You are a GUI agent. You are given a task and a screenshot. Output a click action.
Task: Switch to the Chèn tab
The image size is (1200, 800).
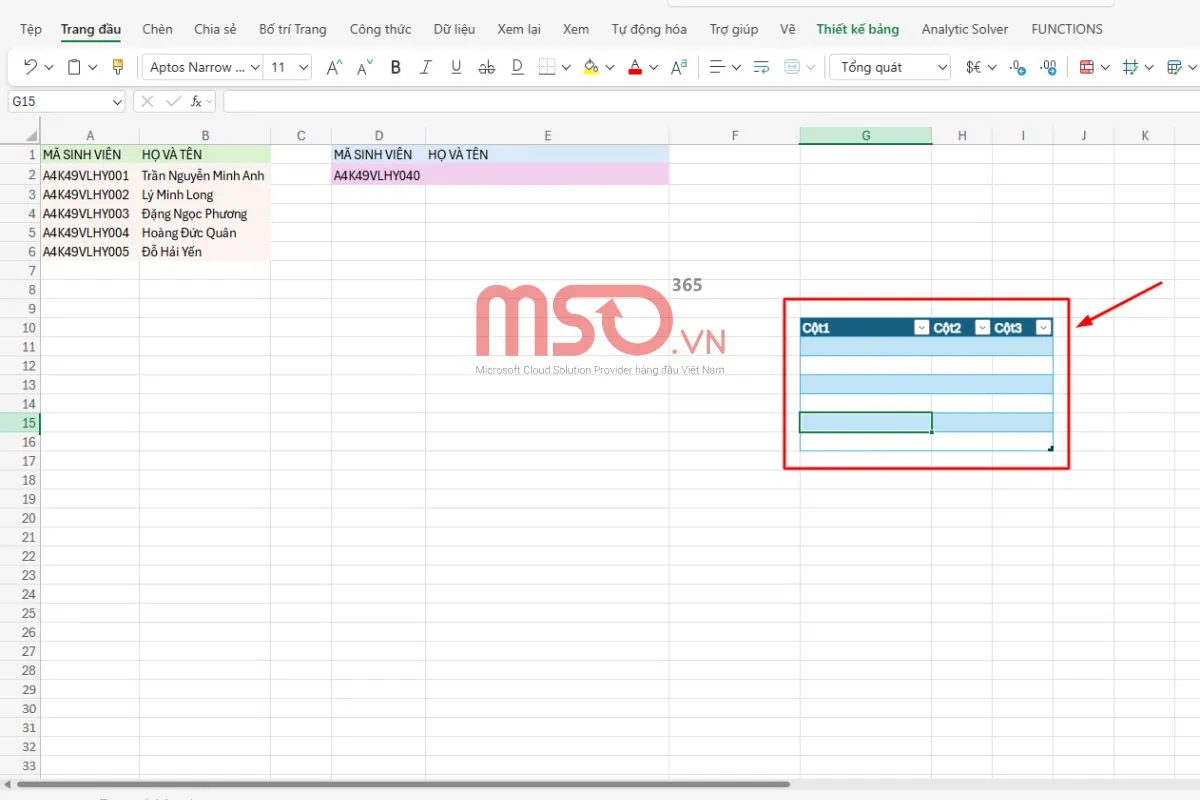tap(157, 29)
